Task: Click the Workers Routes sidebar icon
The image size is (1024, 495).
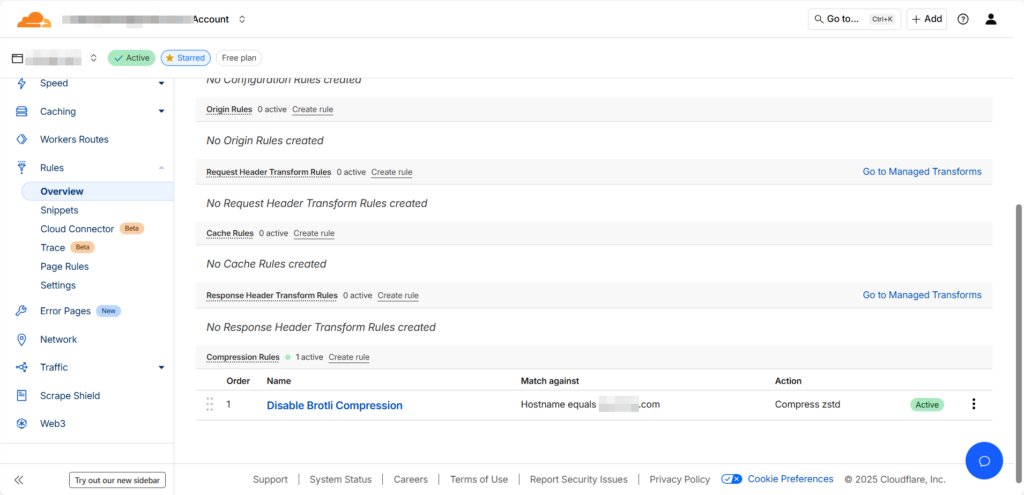Action: click(21, 140)
